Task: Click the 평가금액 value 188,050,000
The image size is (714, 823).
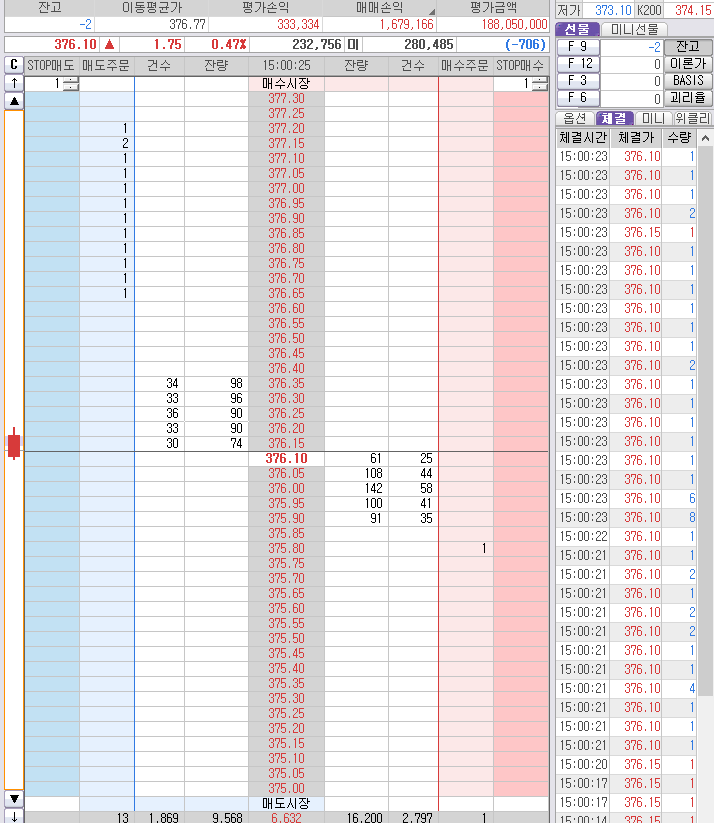Action: [514, 25]
